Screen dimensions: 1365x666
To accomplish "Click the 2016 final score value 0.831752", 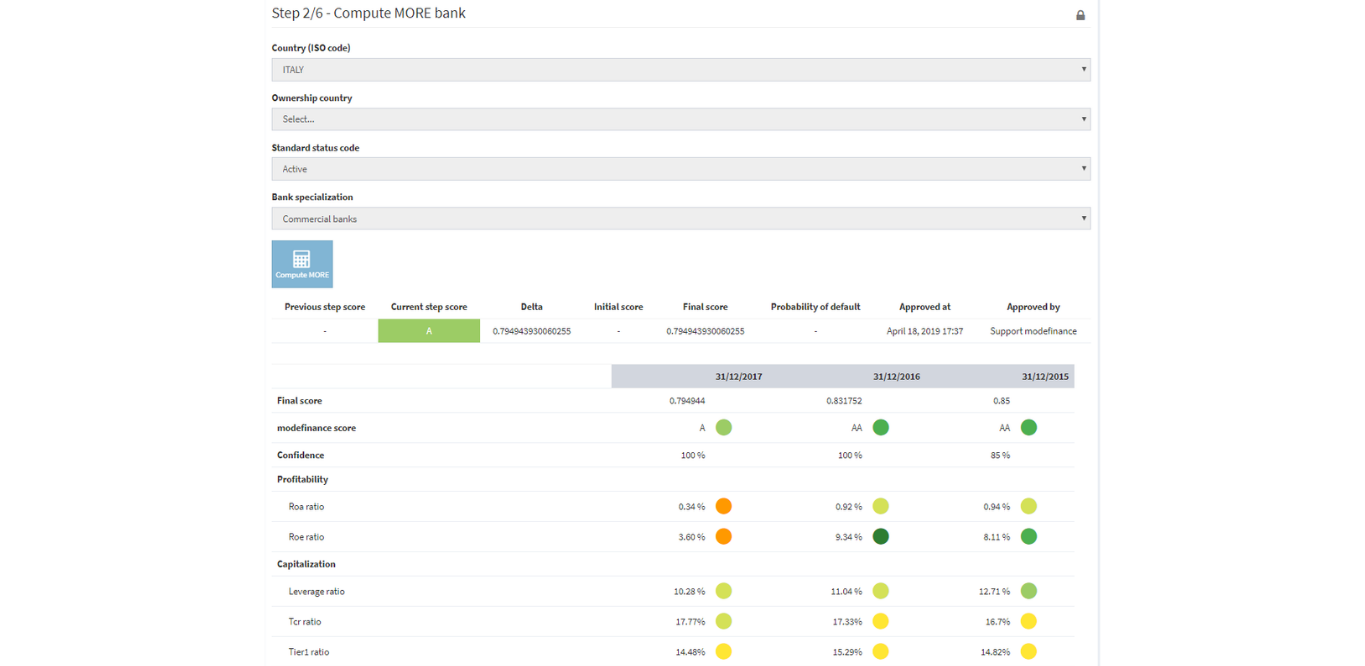I will (844, 401).
